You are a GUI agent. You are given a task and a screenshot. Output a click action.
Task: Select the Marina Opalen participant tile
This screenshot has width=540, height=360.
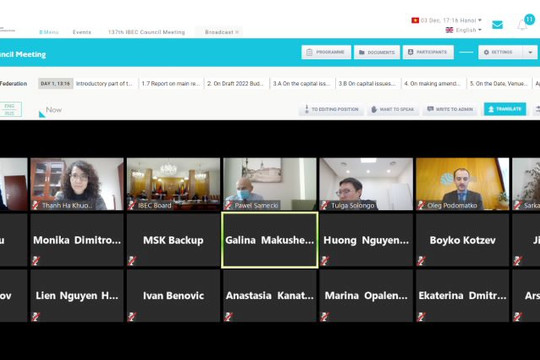[366, 296]
